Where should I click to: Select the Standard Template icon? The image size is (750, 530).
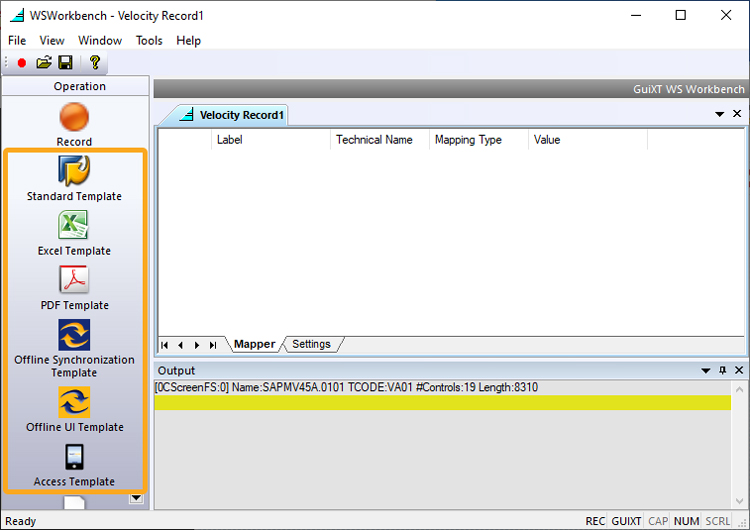tap(74, 170)
